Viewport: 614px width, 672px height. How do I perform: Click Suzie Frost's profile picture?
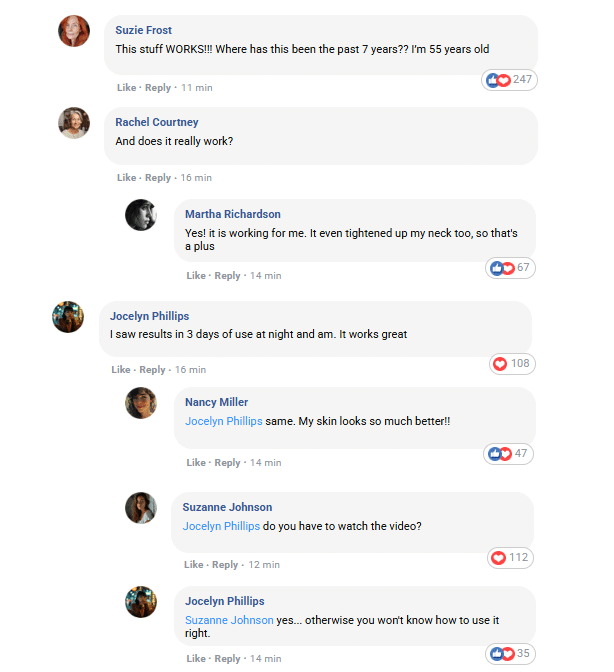(x=74, y=31)
